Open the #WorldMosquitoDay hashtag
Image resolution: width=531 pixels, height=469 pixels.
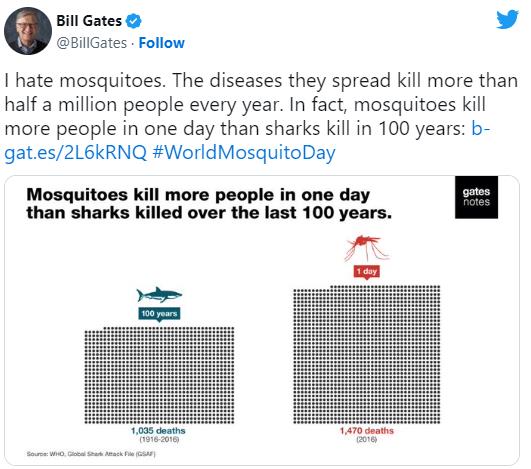(244, 152)
